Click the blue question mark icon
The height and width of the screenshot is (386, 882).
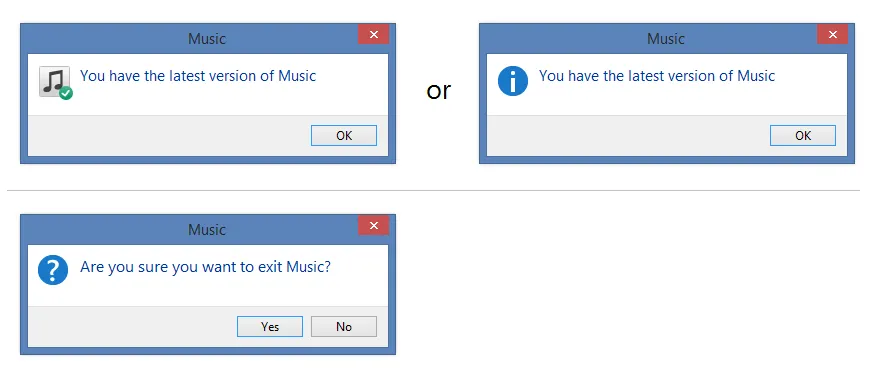(x=53, y=270)
